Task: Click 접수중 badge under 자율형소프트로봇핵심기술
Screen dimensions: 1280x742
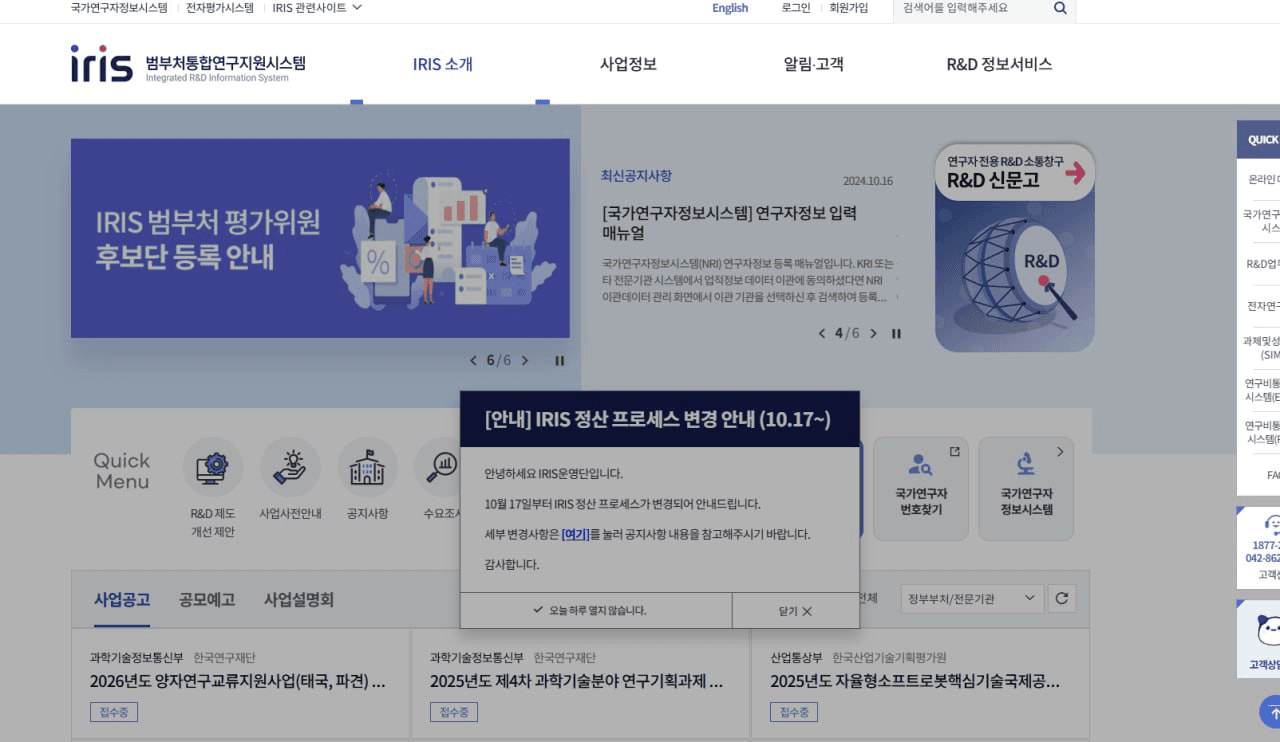Action: [x=794, y=712]
